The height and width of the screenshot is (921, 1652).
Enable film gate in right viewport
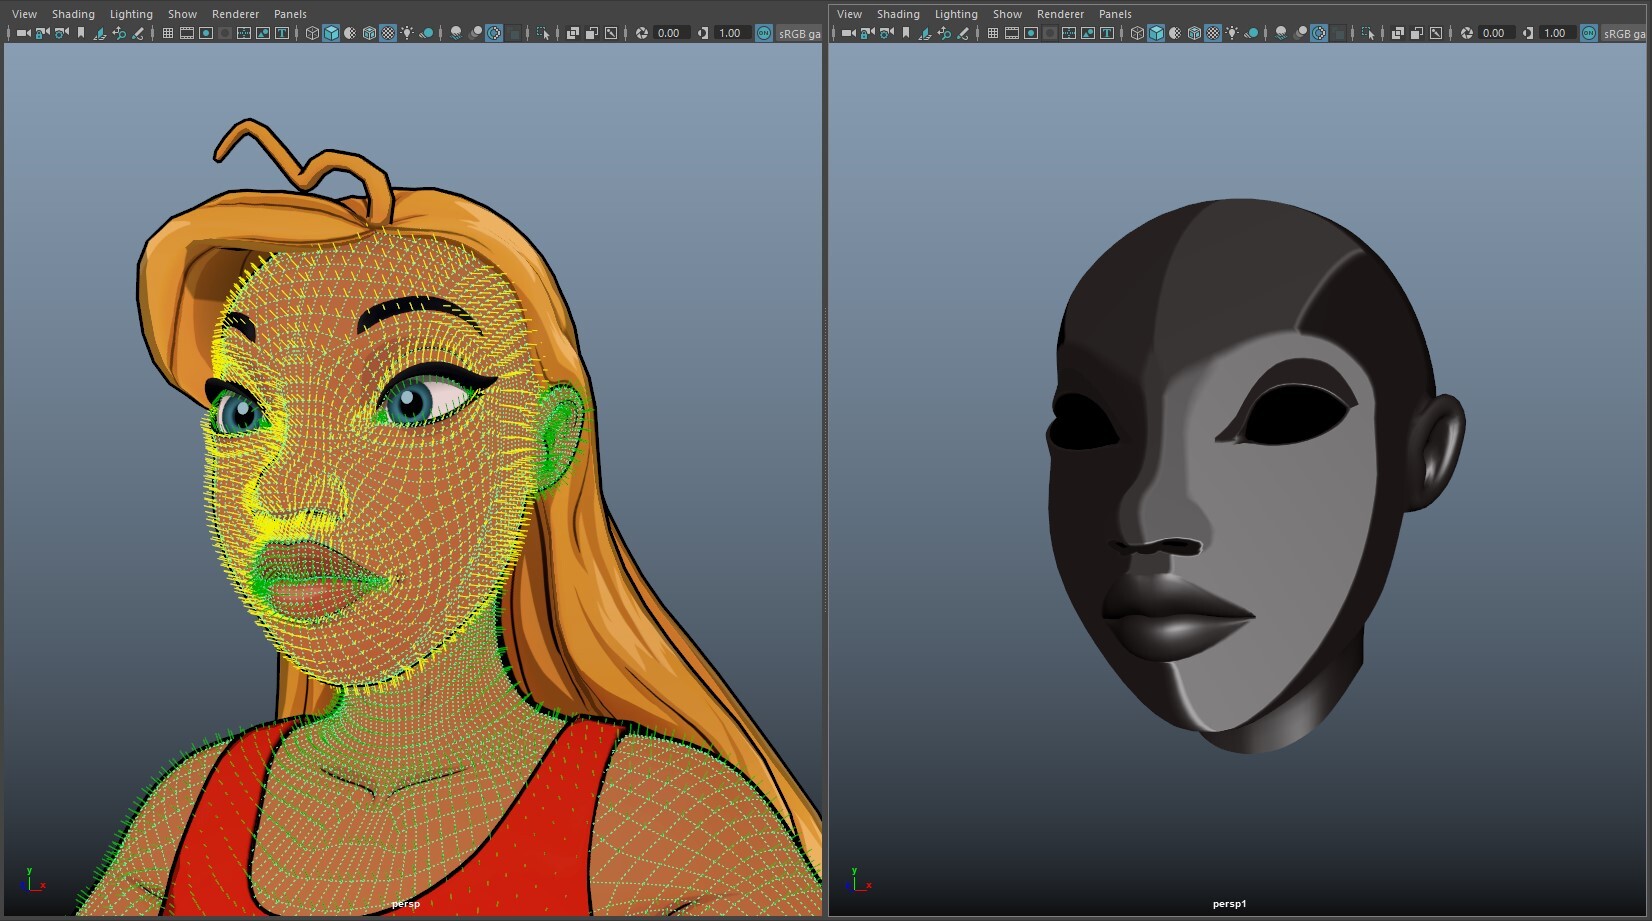(x=1012, y=33)
